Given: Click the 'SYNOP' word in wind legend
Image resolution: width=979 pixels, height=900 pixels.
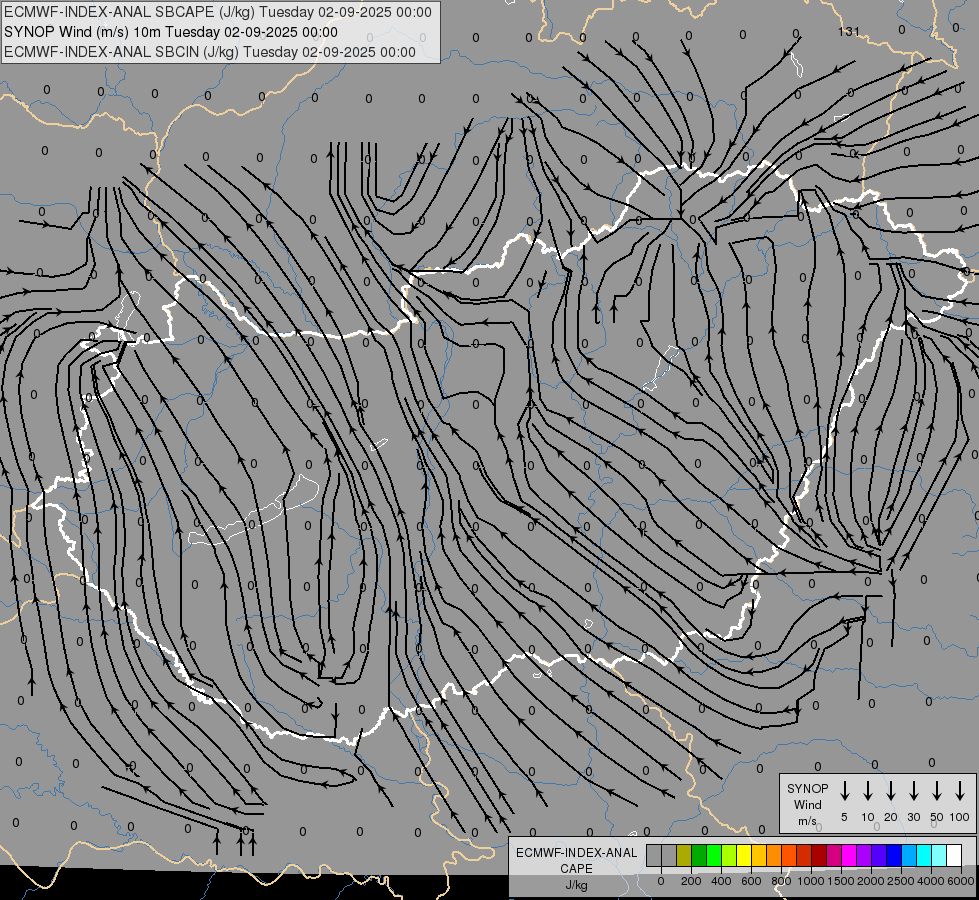Looking at the screenshot, I should click(x=807, y=788).
